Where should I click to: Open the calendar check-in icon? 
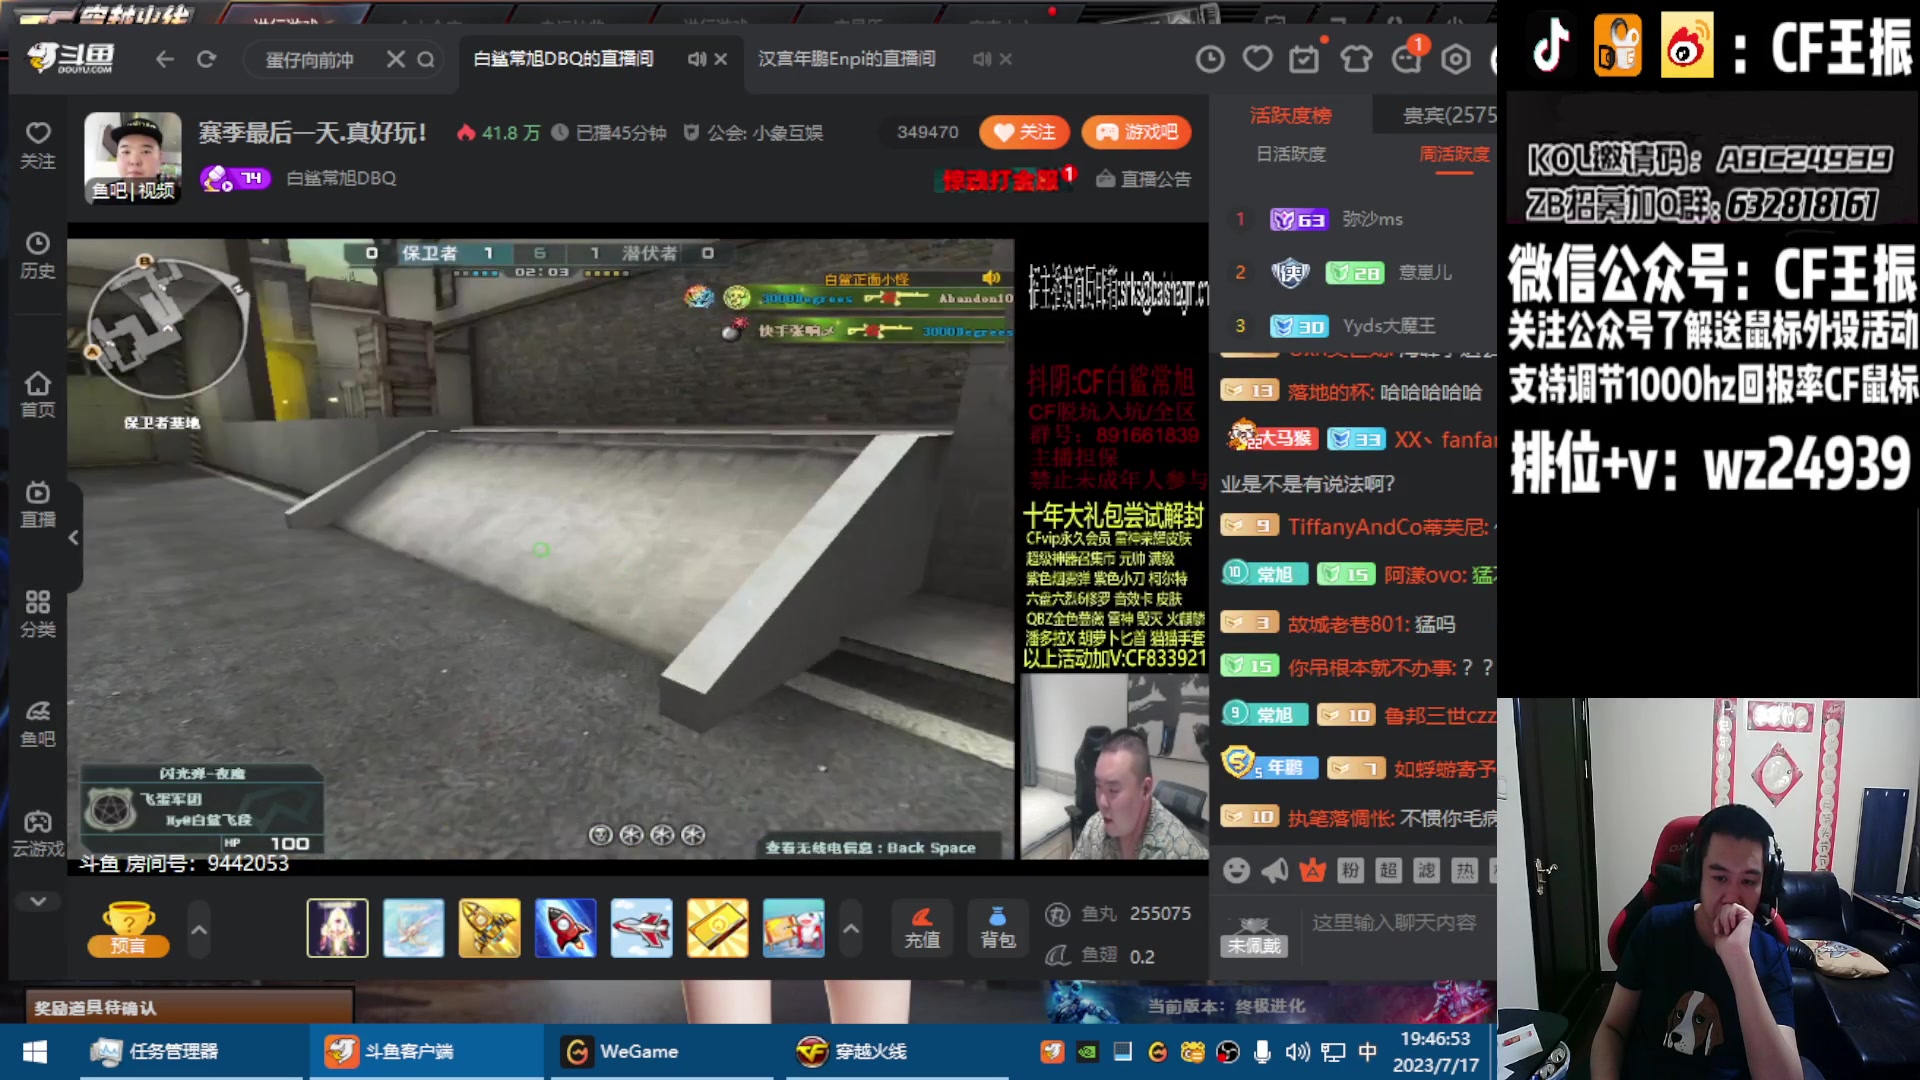click(x=1304, y=59)
